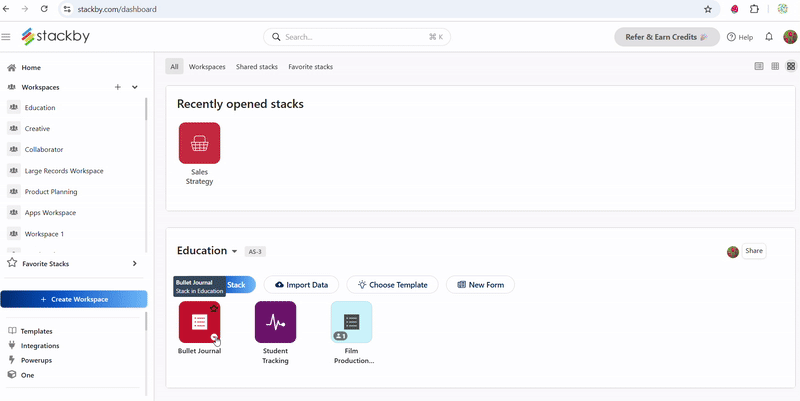Open the user avatar in header
The width and height of the screenshot is (800, 401).
coord(790,37)
